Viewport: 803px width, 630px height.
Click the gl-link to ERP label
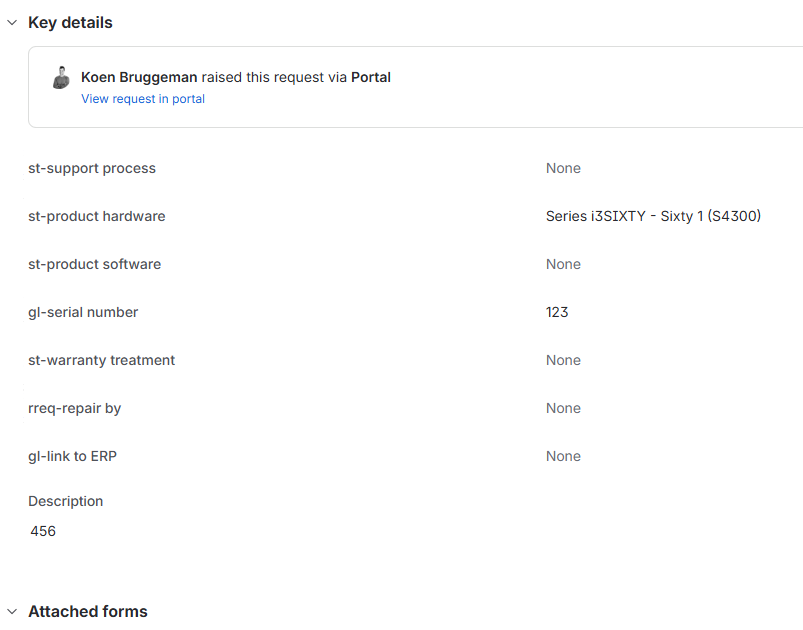click(x=72, y=456)
